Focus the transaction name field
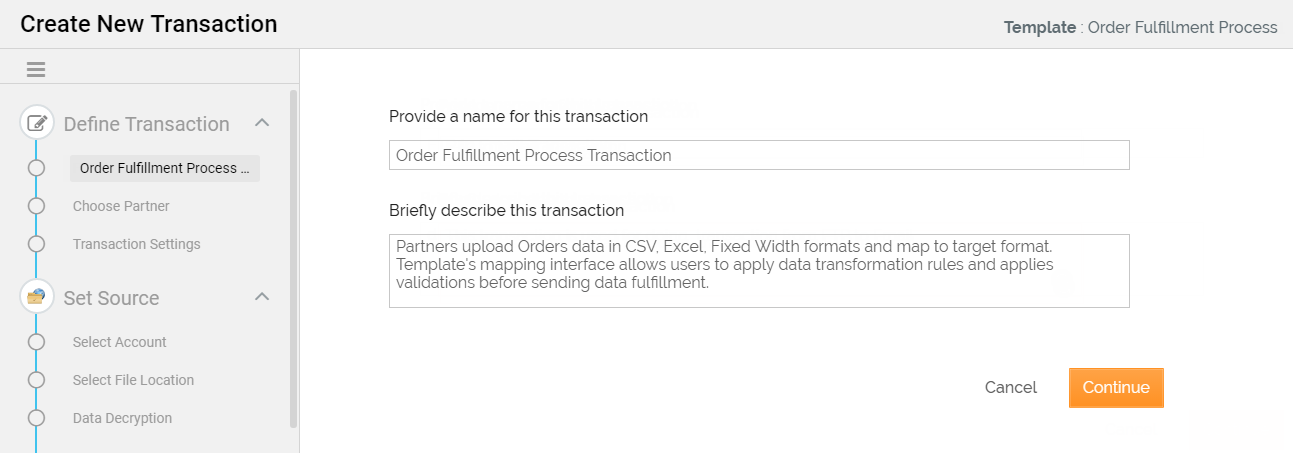Image resolution: width=1293 pixels, height=453 pixels. tap(759, 155)
